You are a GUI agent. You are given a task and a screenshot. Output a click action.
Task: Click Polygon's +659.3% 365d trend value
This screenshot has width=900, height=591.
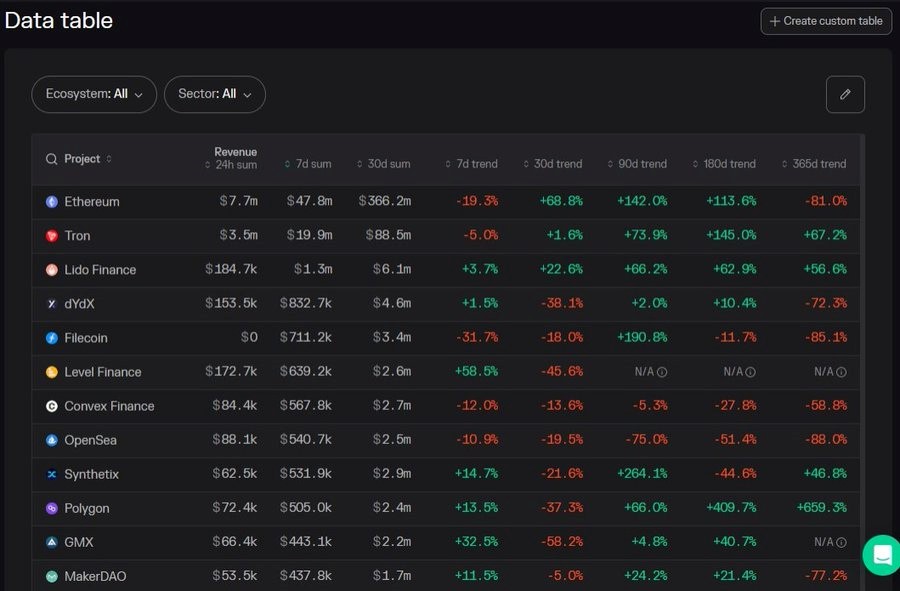click(822, 508)
